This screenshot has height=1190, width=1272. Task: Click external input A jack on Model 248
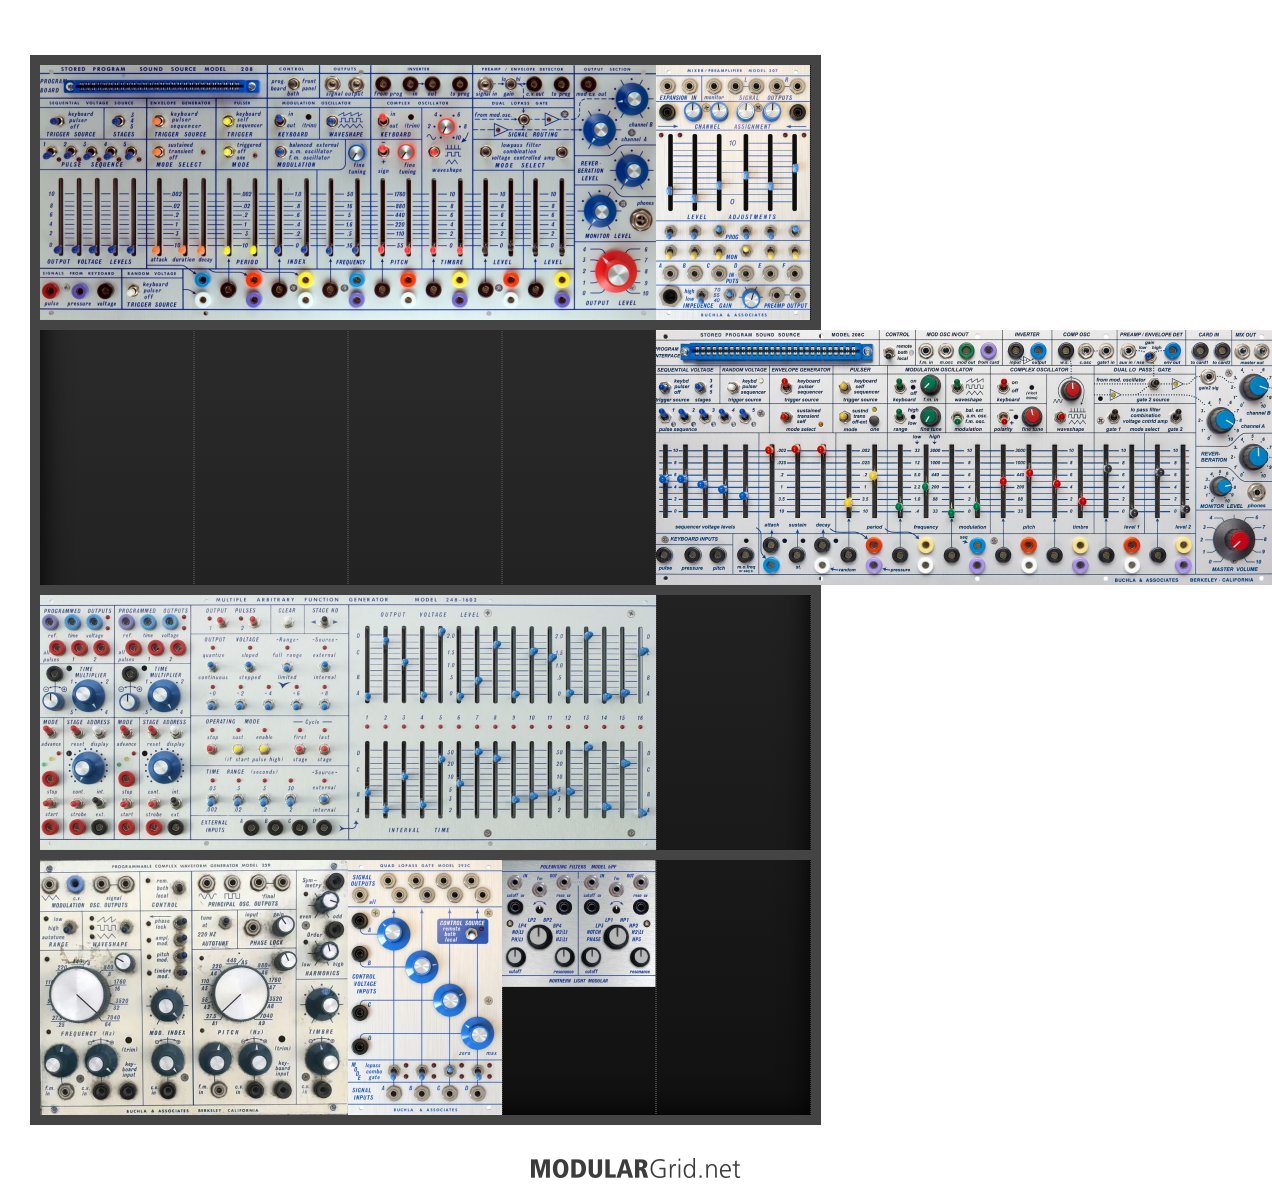pos(250,827)
